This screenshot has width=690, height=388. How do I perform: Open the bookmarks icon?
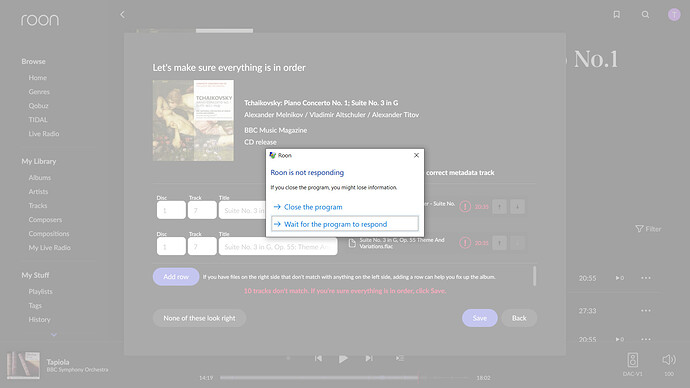tap(617, 15)
